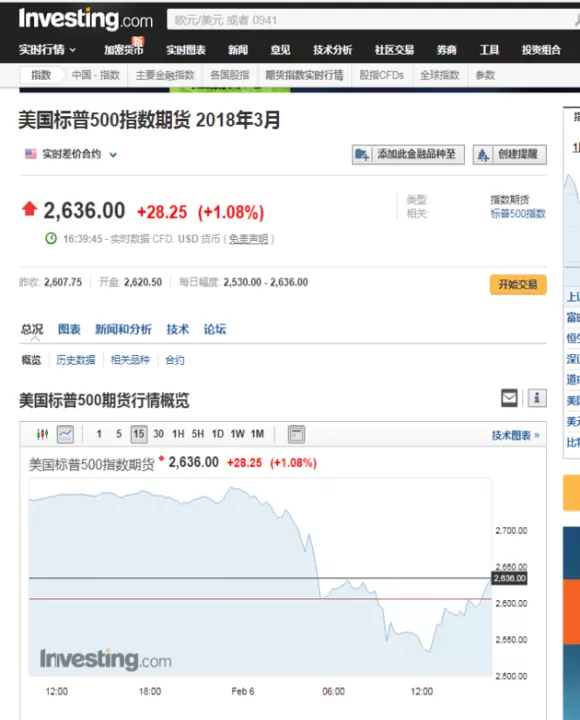Image resolution: width=580 pixels, height=720 pixels.
Task: Click the green clock icon
Action: 51,238
